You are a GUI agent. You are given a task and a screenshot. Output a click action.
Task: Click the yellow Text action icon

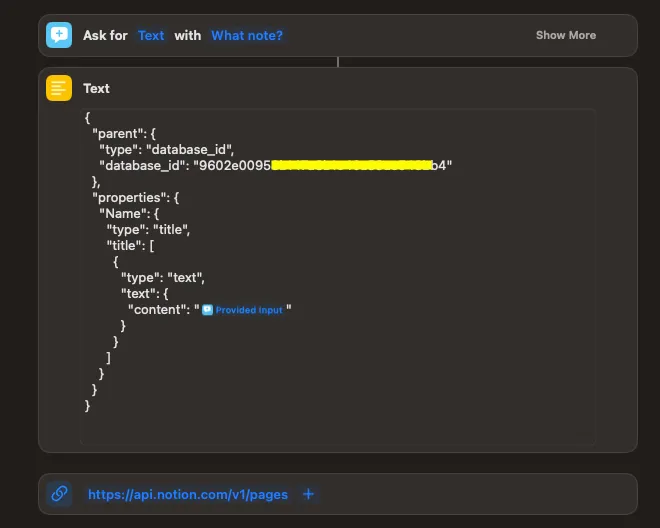click(59, 88)
